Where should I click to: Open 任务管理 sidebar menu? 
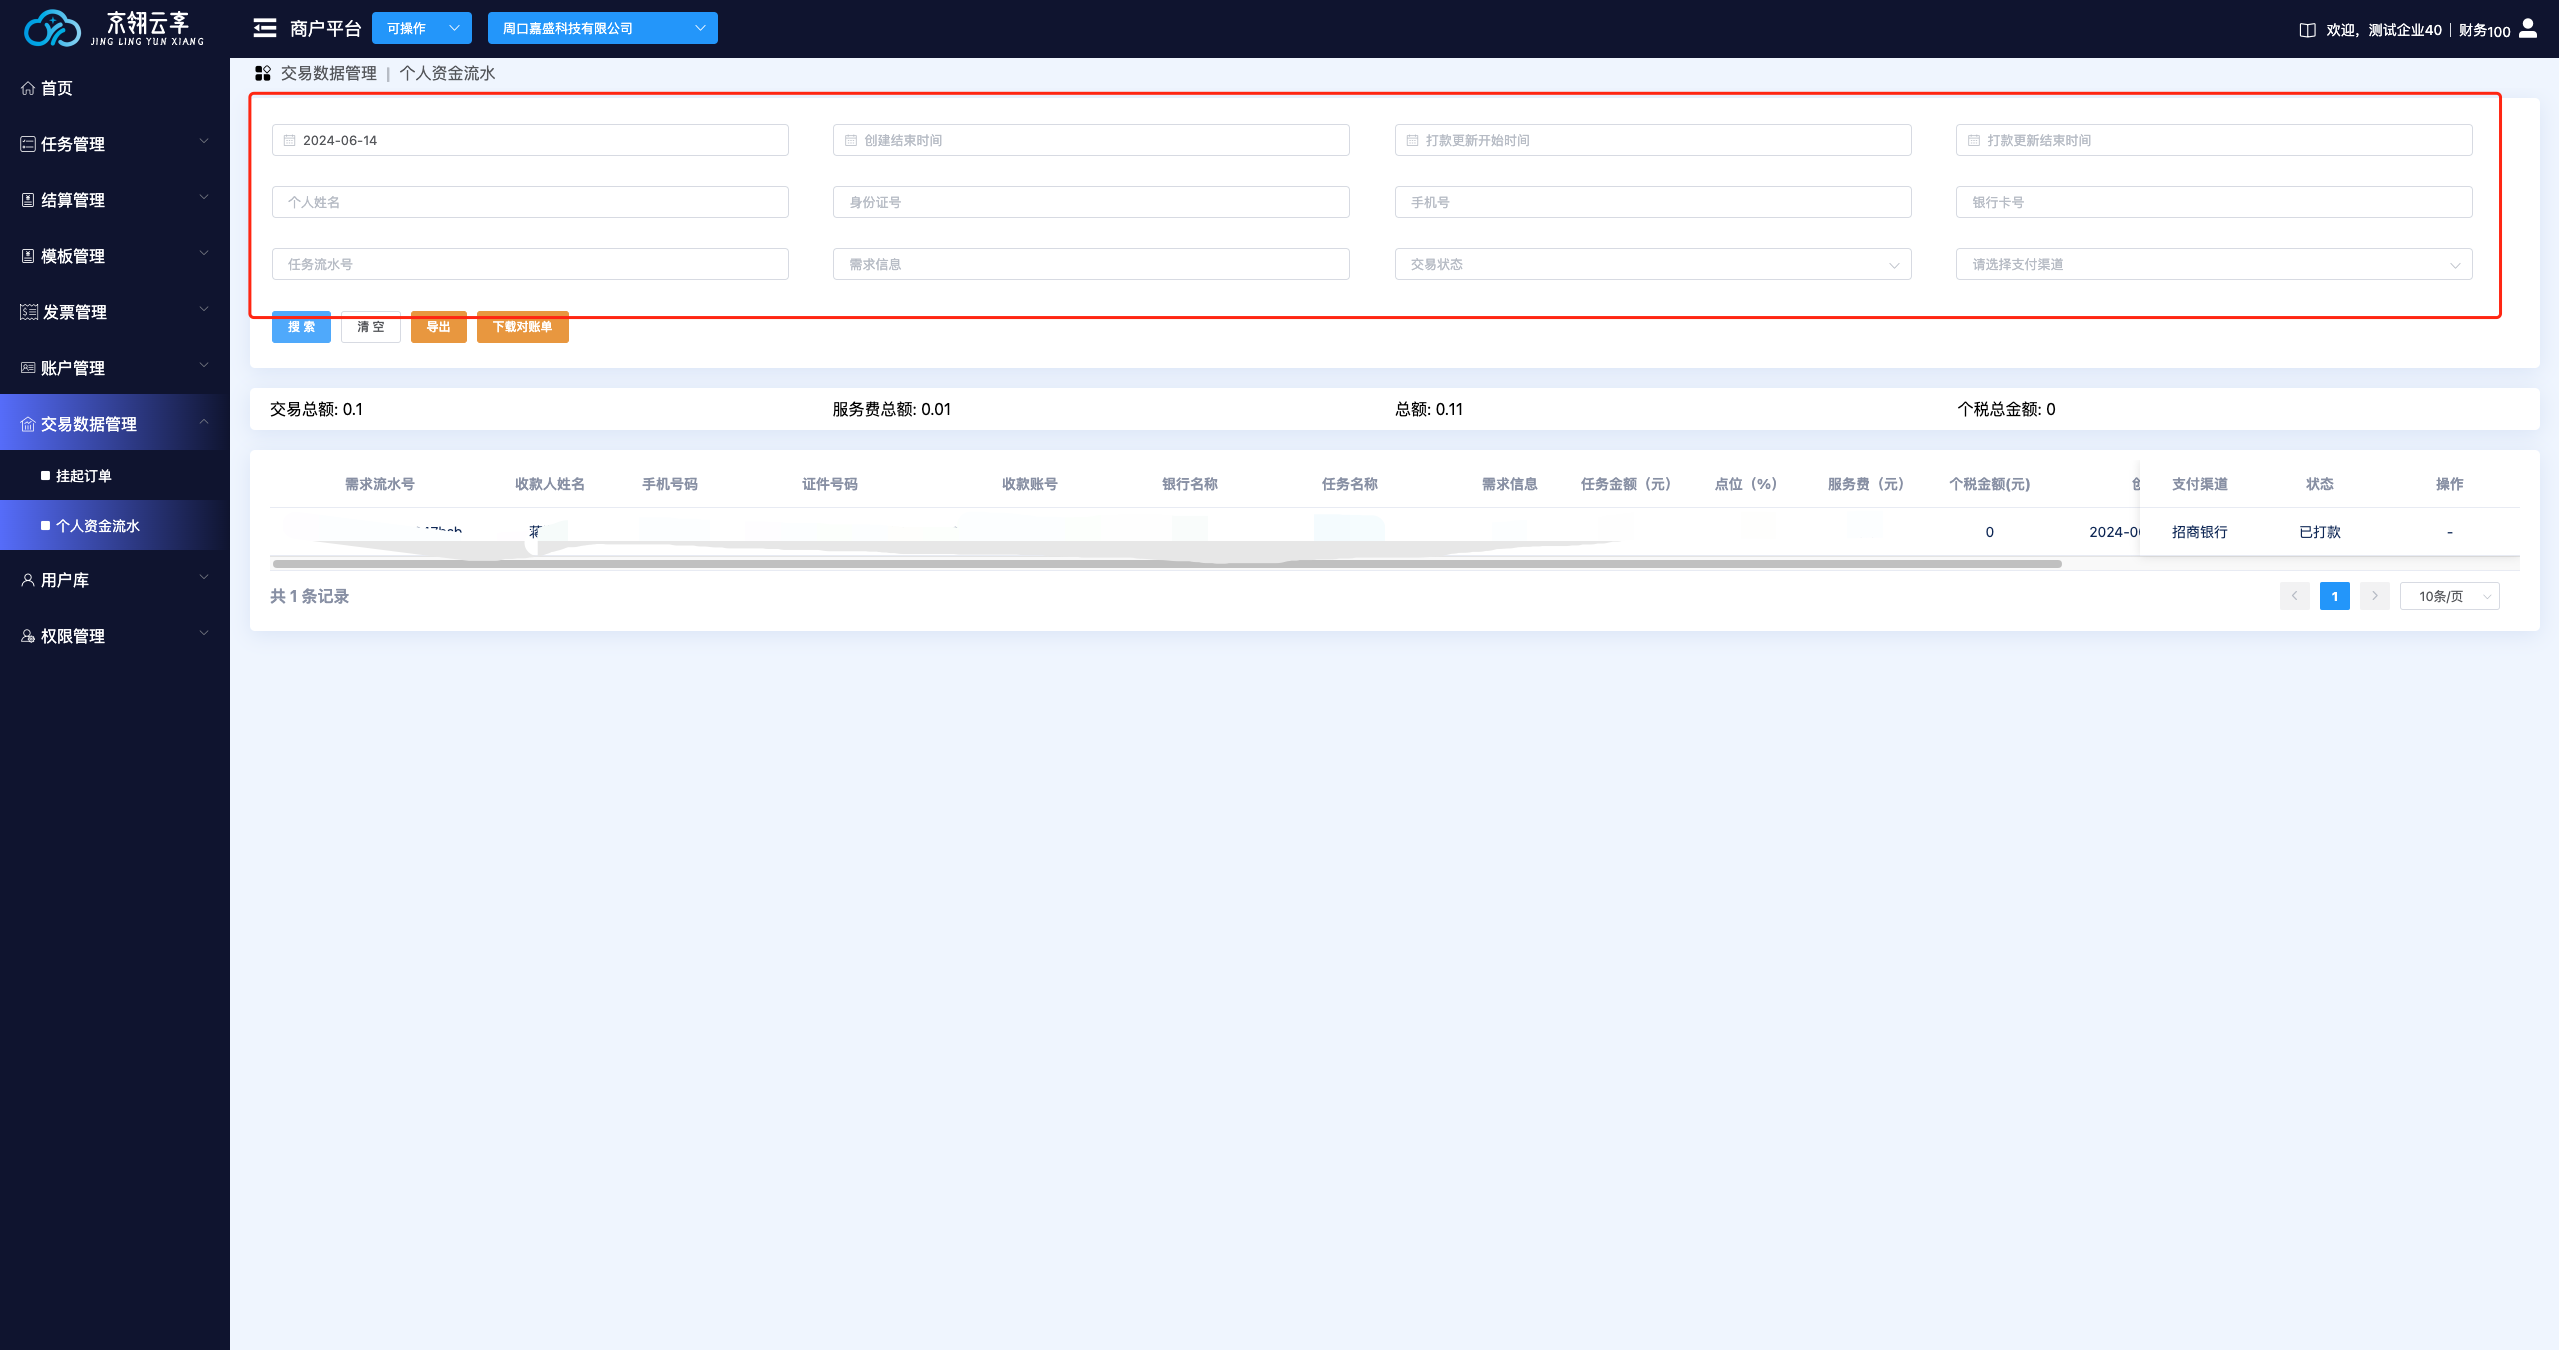(115, 144)
